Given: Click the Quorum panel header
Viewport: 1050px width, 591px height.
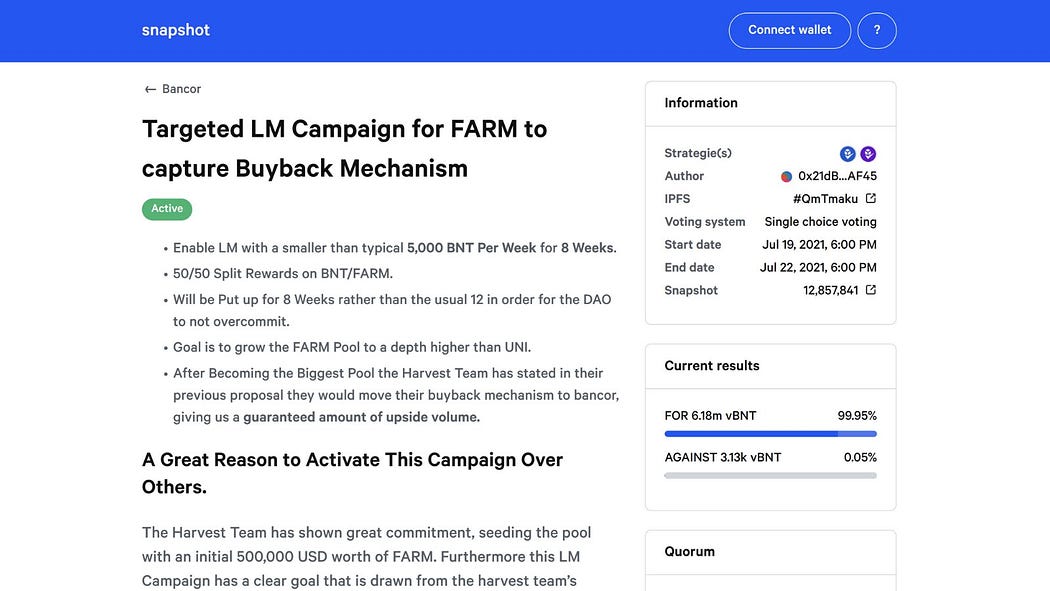Looking at the screenshot, I should (x=690, y=552).
